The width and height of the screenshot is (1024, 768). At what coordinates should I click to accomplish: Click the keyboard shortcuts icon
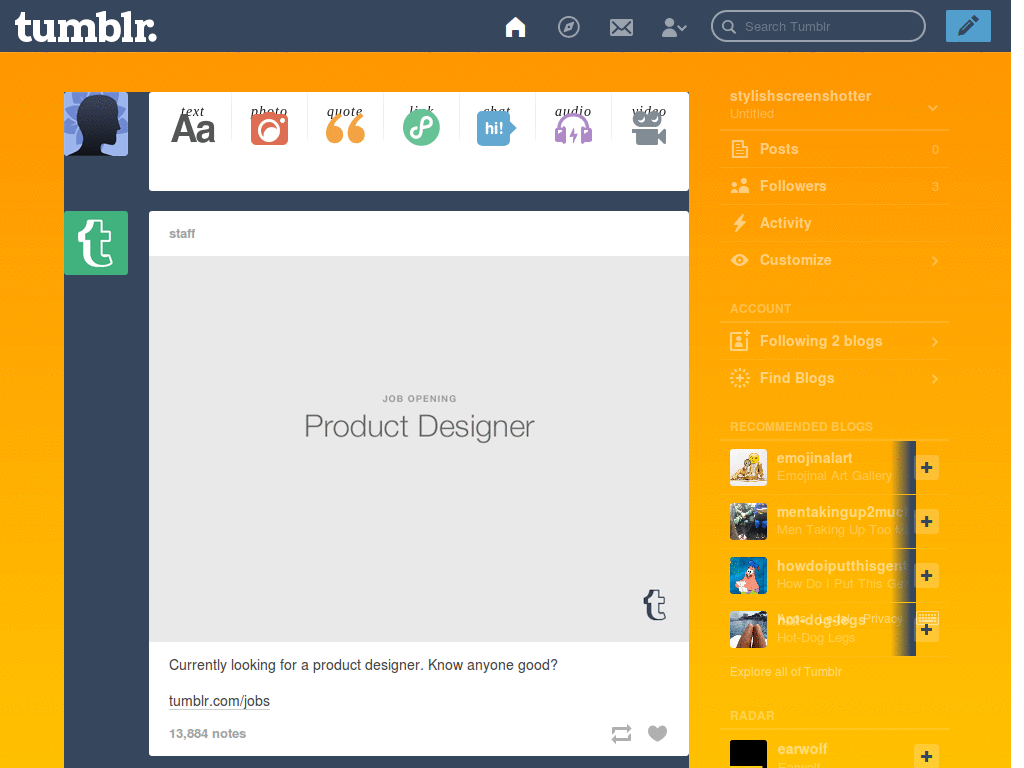tap(927, 618)
